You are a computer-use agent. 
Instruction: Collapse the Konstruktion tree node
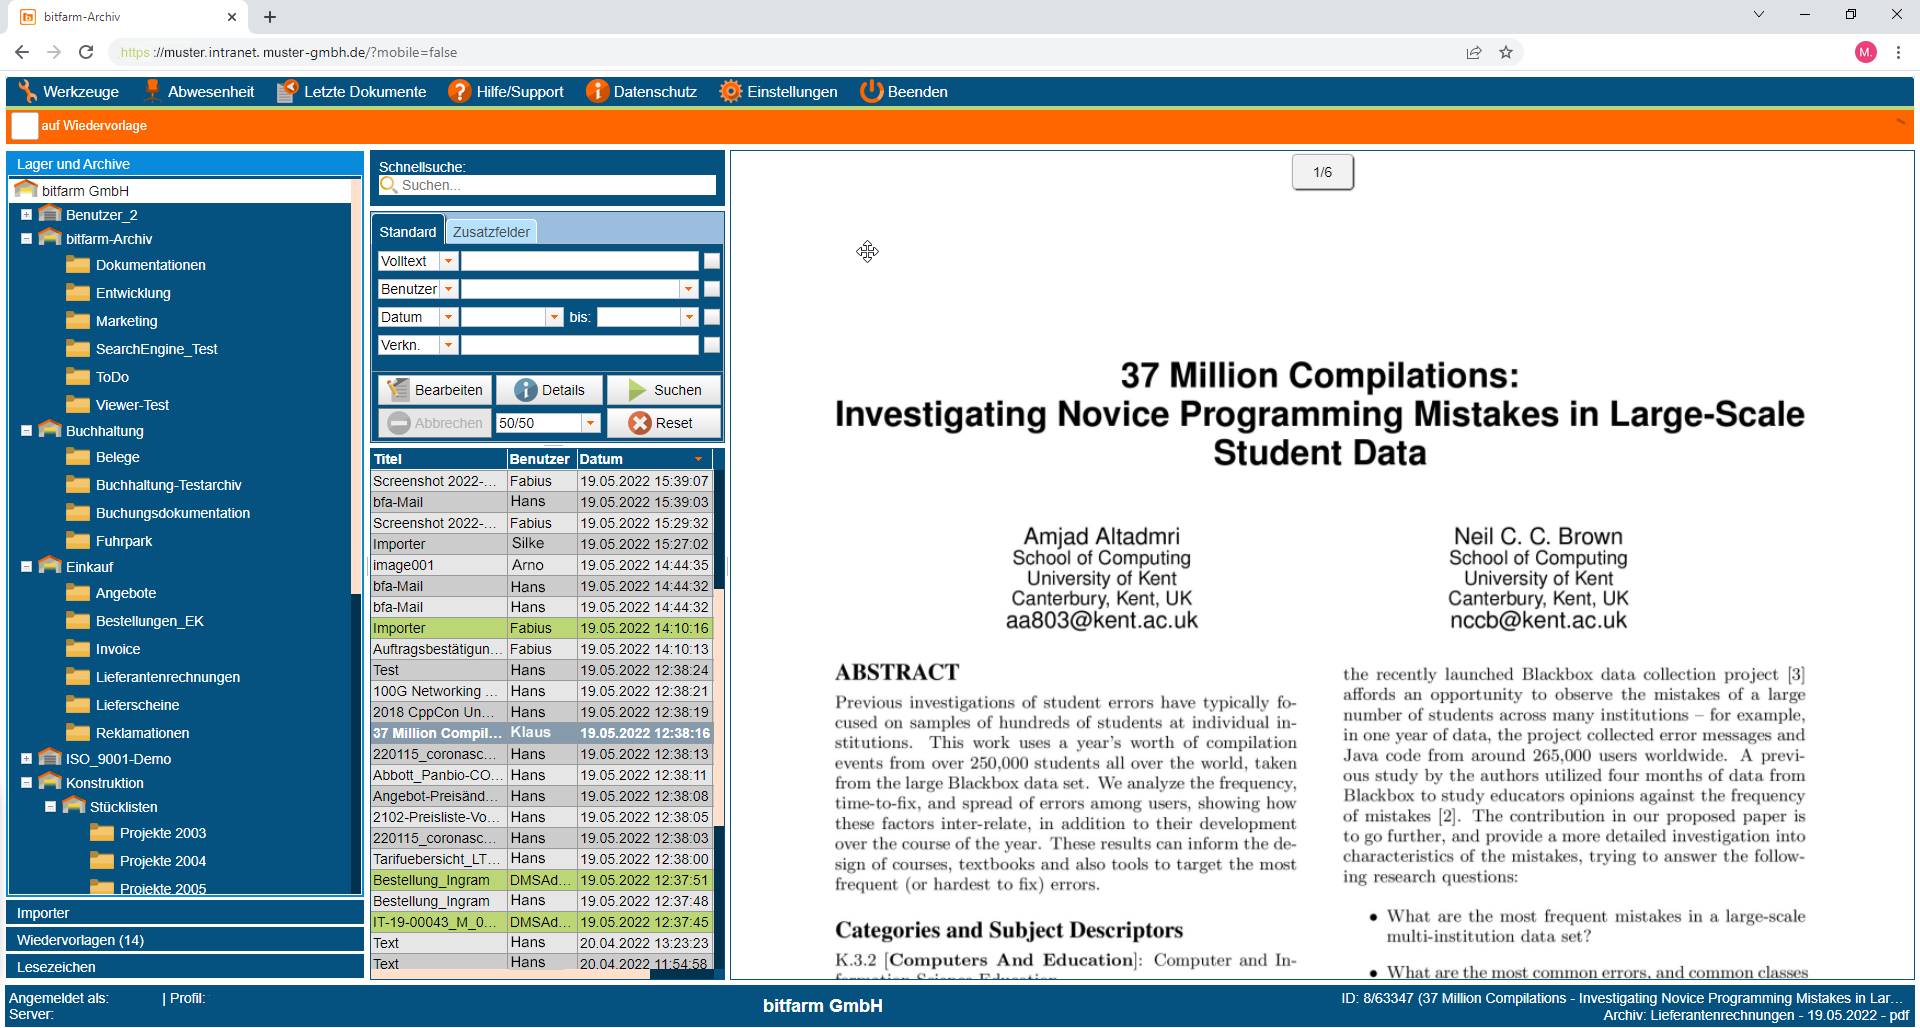pyautogui.click(x=26, y=782)
